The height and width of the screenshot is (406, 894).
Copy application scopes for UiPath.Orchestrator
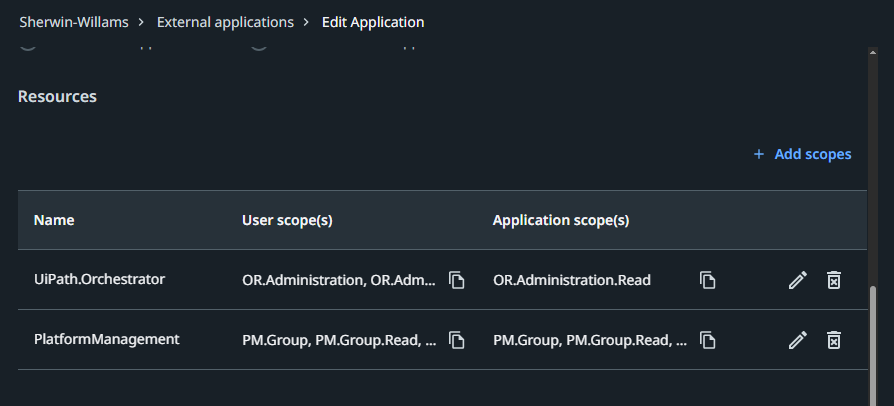point(708,280)
